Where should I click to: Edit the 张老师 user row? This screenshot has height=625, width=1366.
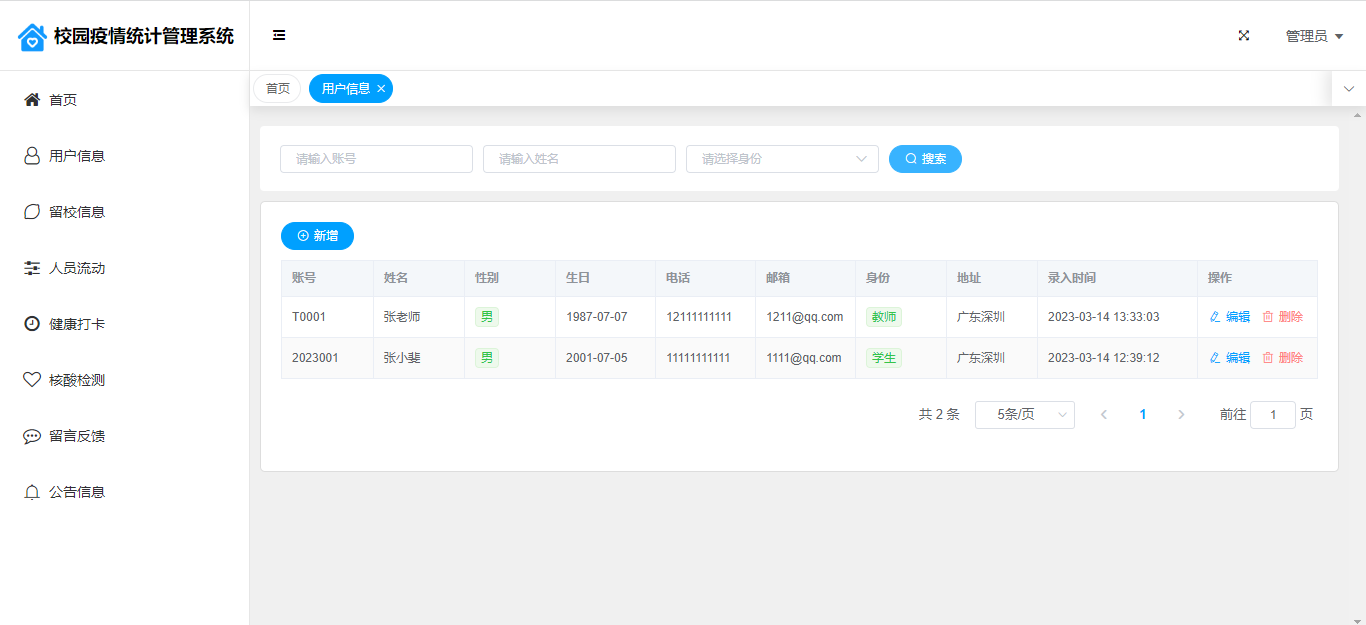[x=1230, y=317]
